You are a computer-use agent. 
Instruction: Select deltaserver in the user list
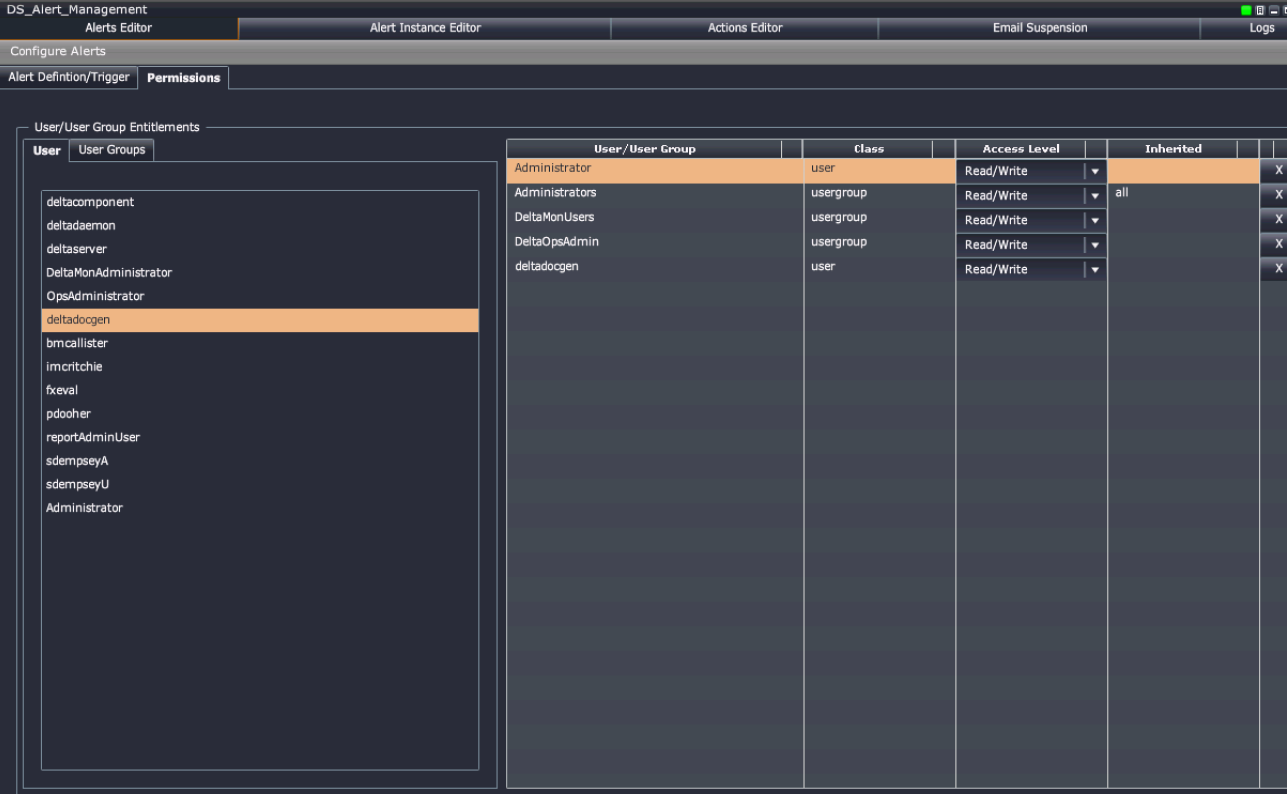pyautogui.click(x=260, y=249)
